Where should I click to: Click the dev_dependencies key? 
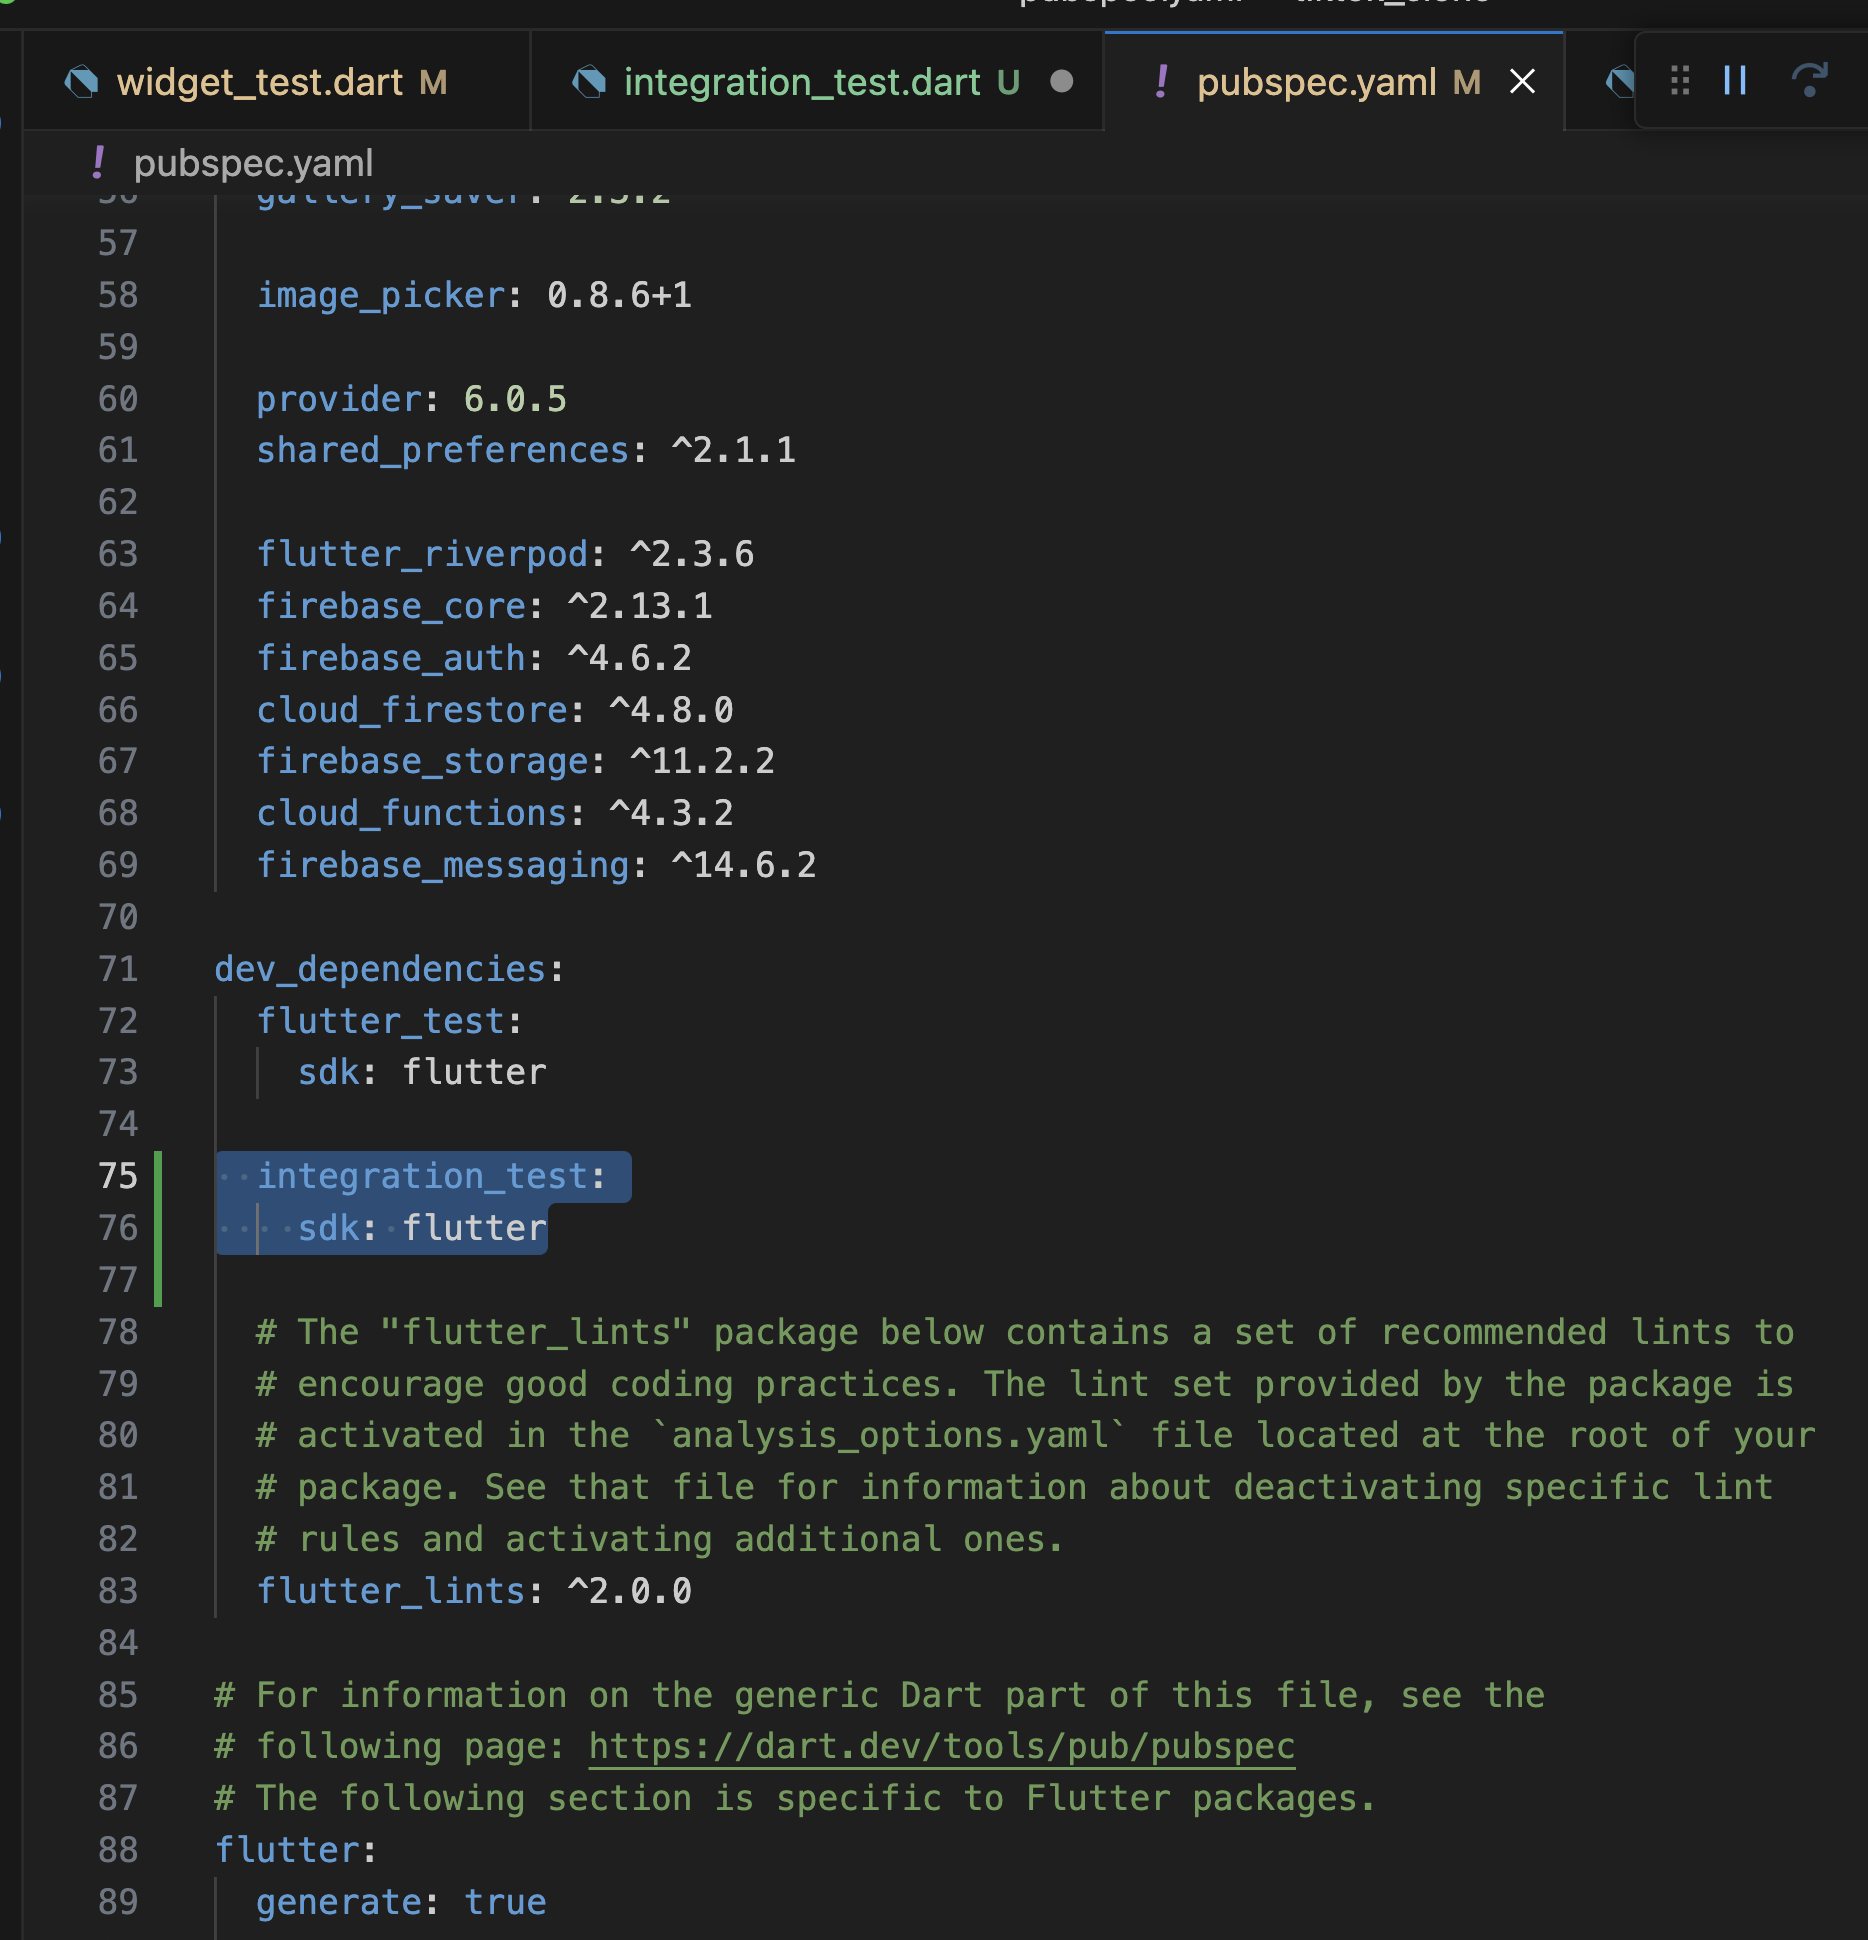coord(380,969)
